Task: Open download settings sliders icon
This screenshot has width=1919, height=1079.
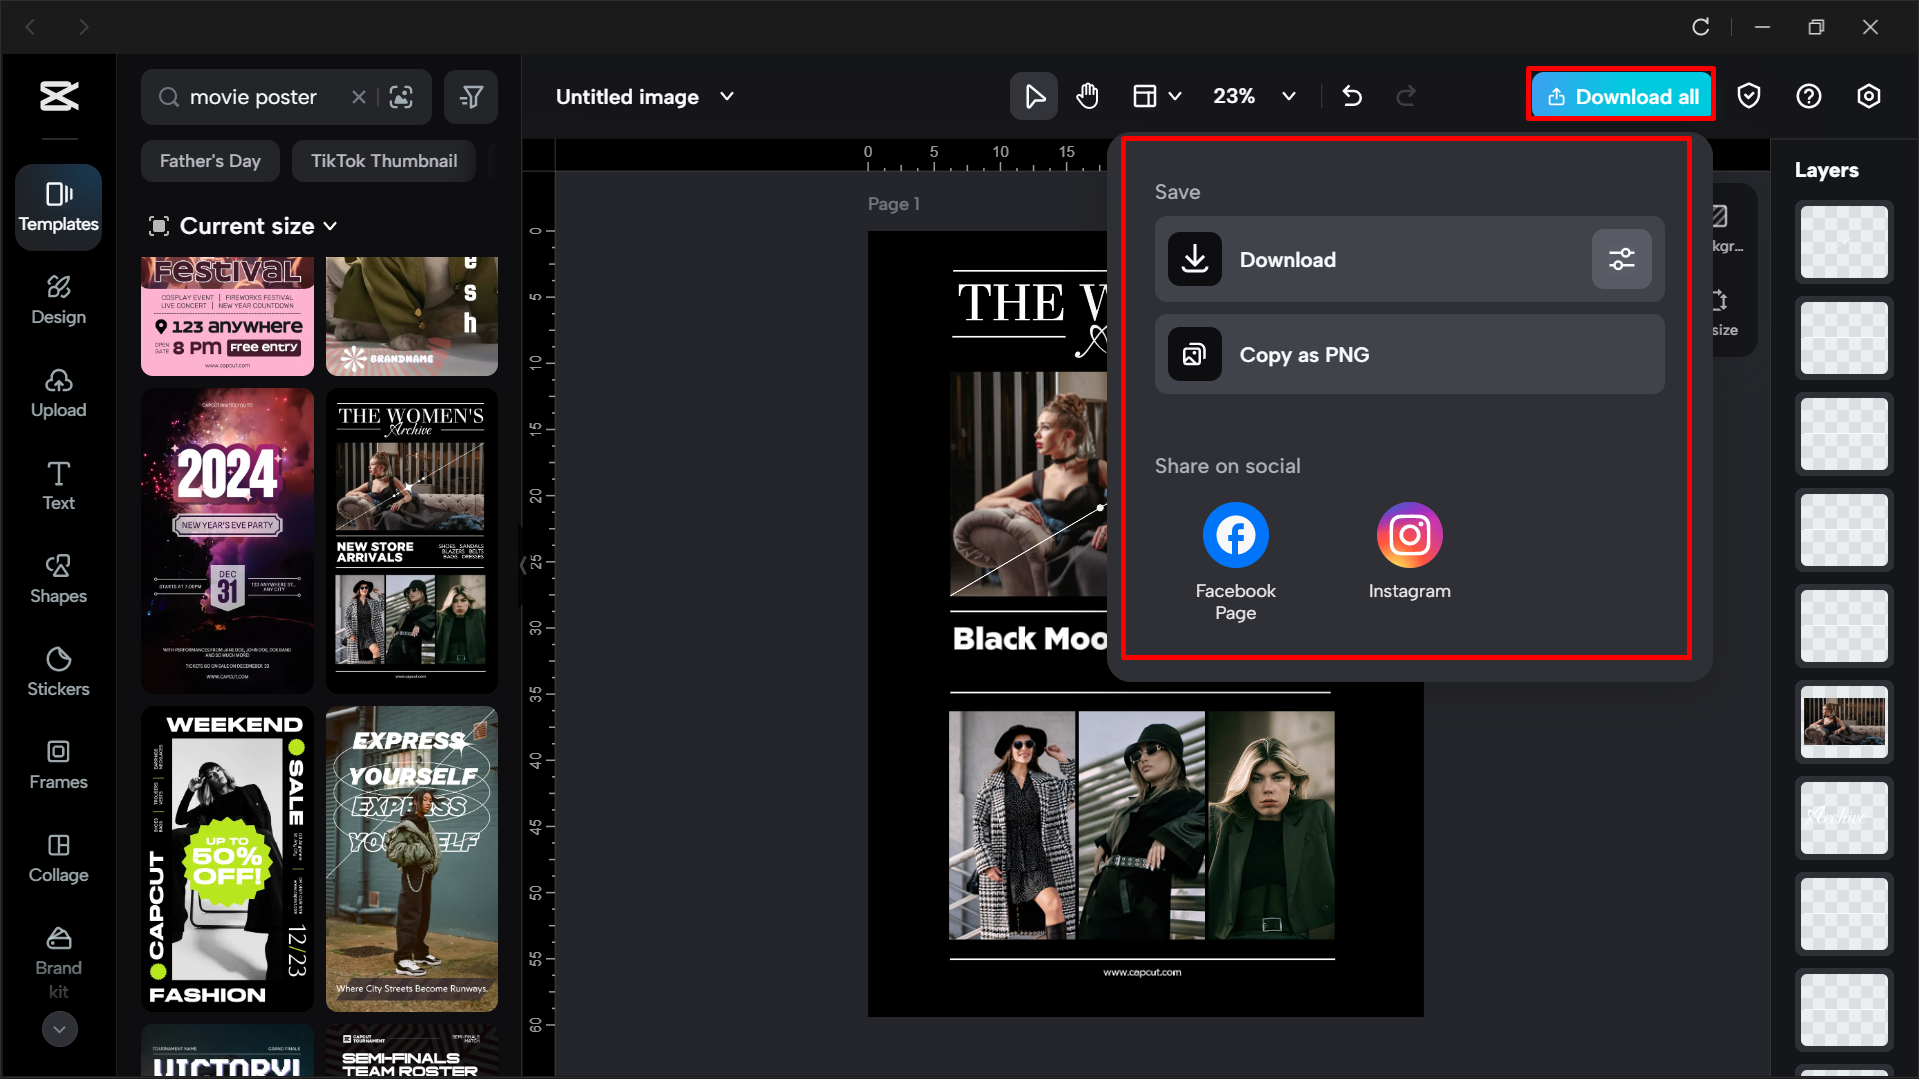Action: [1621, 260]
